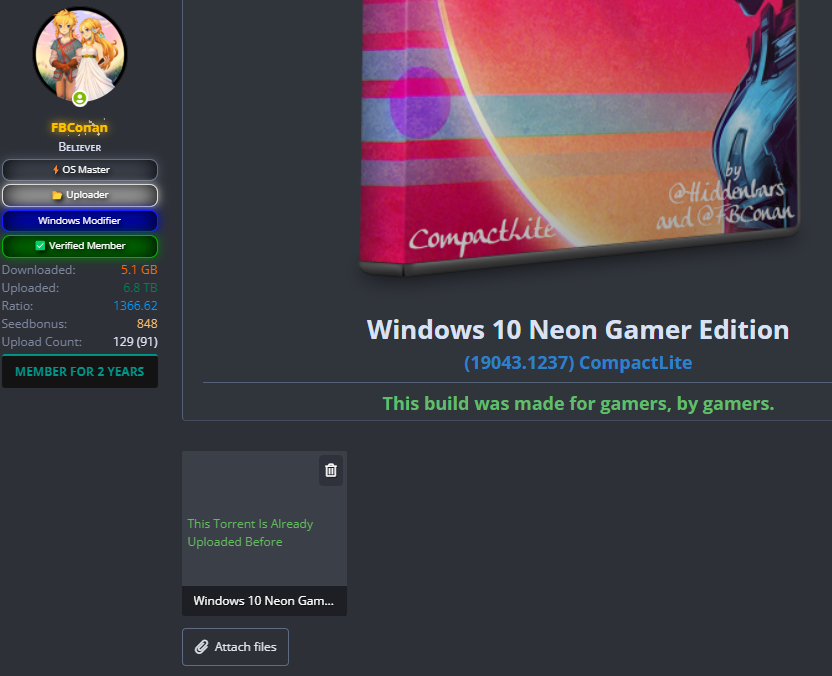This screenshot has width=832, height=676.
Task: Click the Ratio value 1366.62
Action: pos(135,306)
